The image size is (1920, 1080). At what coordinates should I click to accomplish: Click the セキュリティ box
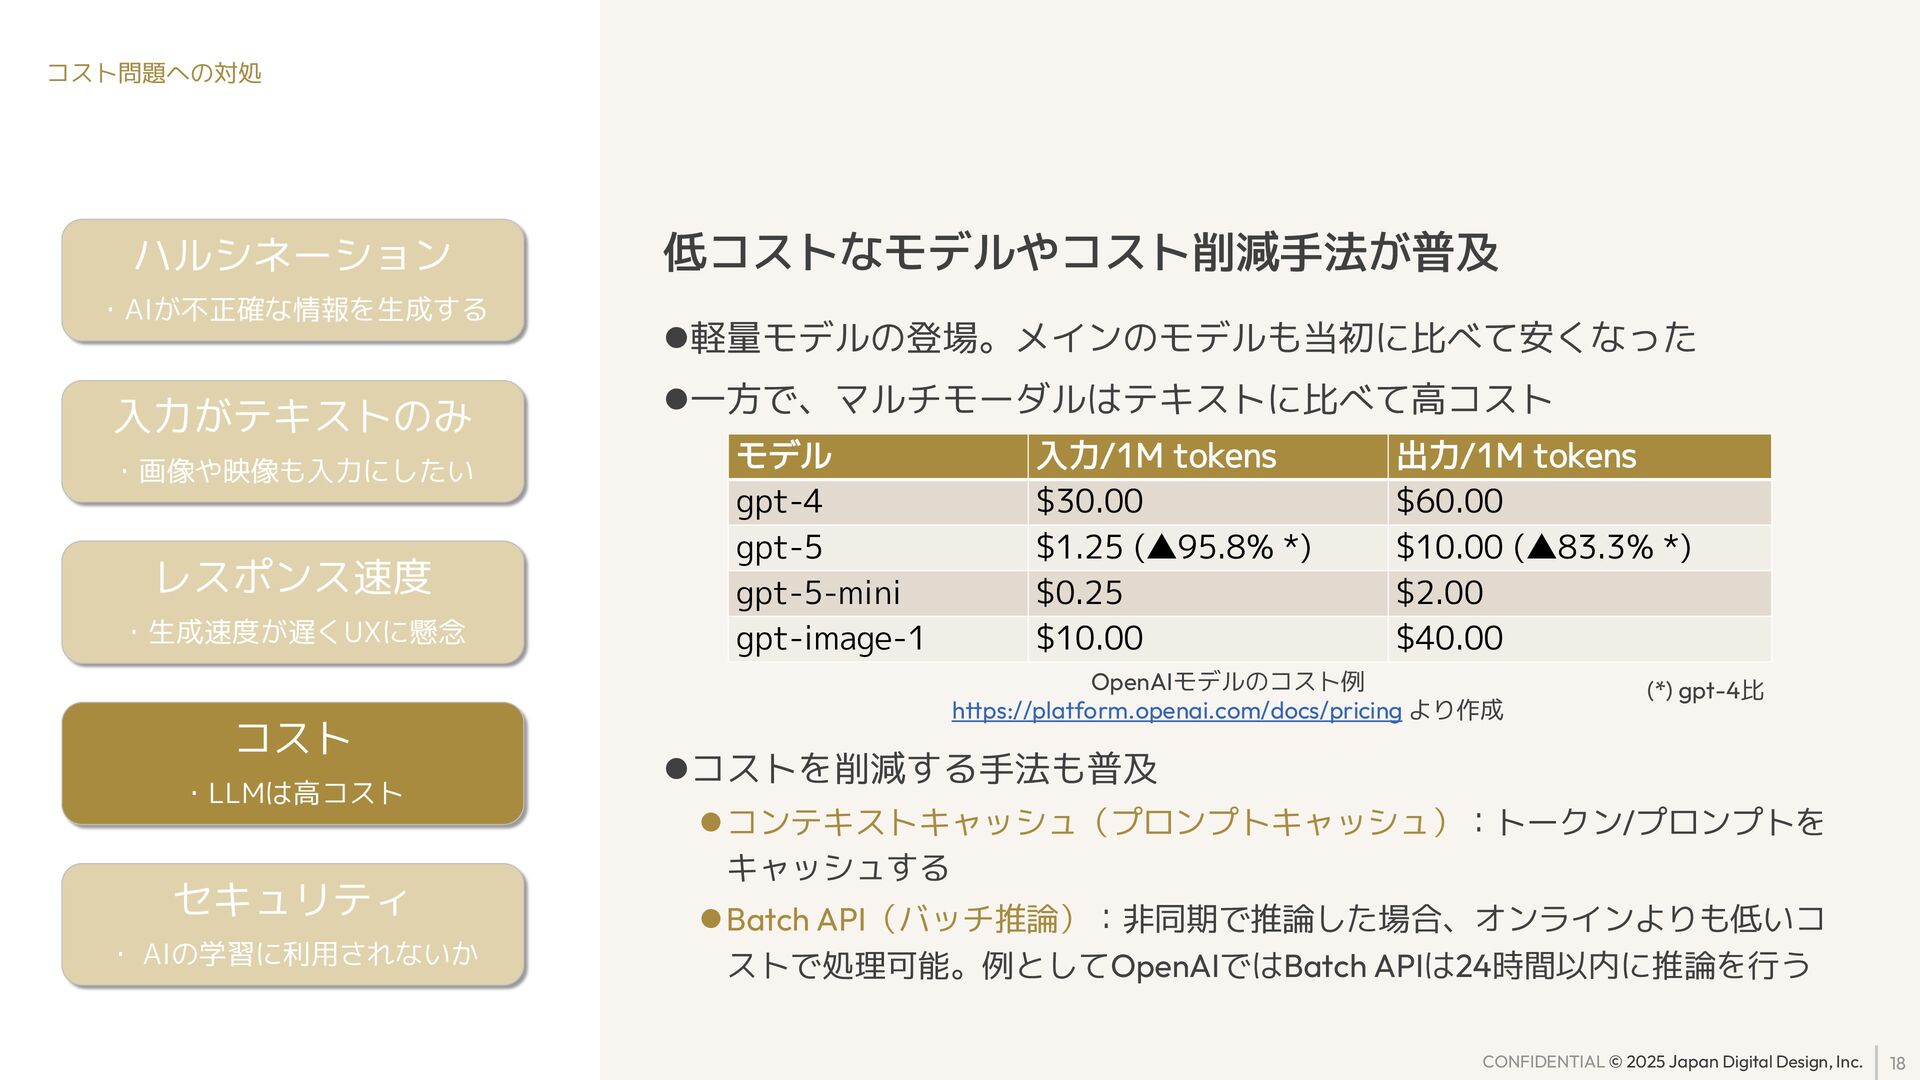pyautogui.click(x=293, y=924)
